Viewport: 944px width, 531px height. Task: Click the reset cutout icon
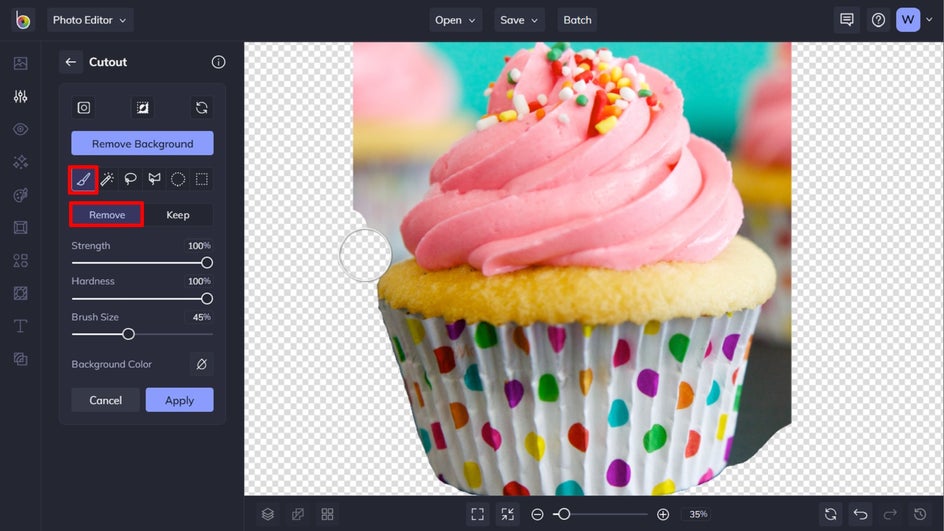pyautogui.click(x=202, y=108)
